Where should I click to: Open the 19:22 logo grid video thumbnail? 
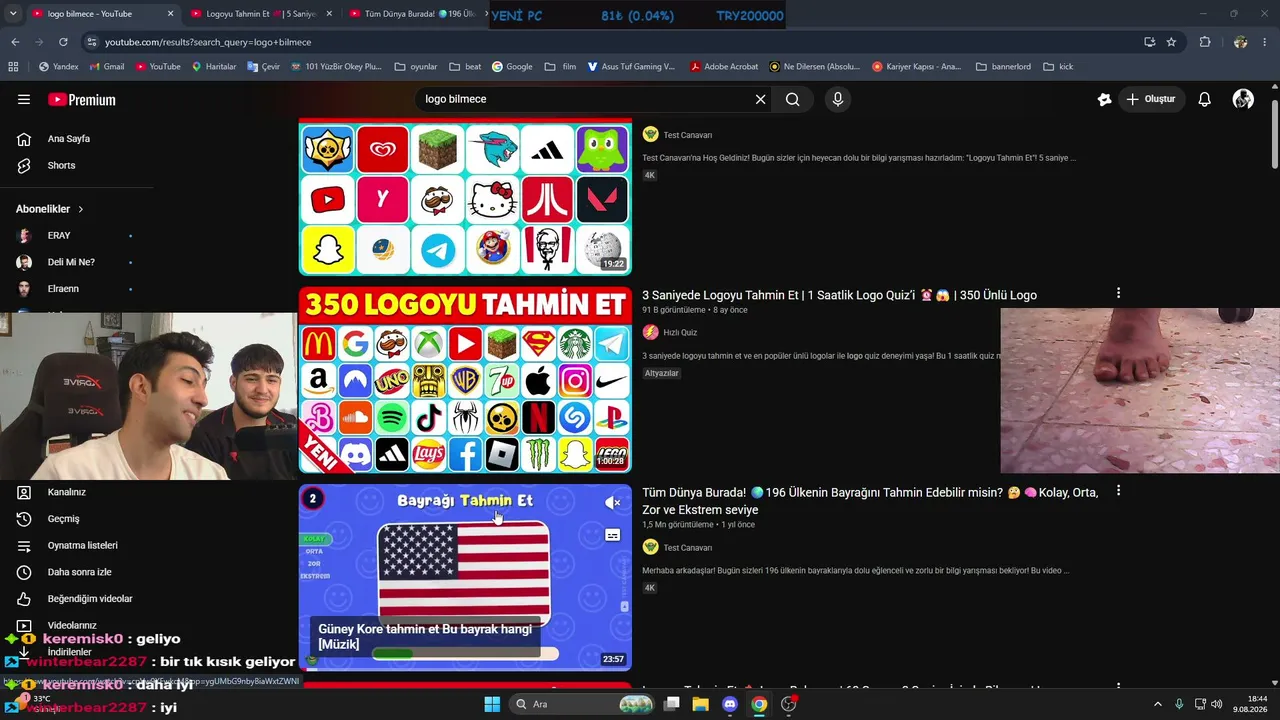coord(465,198)
